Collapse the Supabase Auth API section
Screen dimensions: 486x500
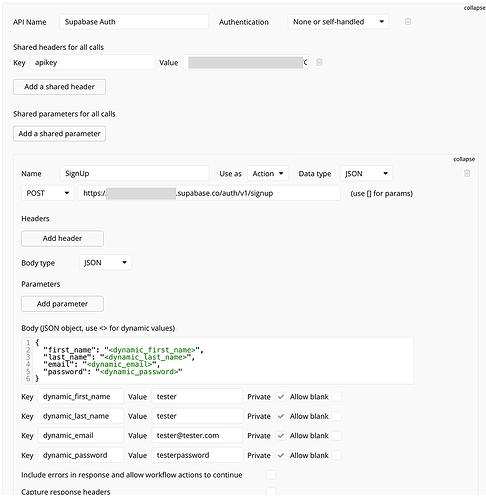tap(474, 8)
